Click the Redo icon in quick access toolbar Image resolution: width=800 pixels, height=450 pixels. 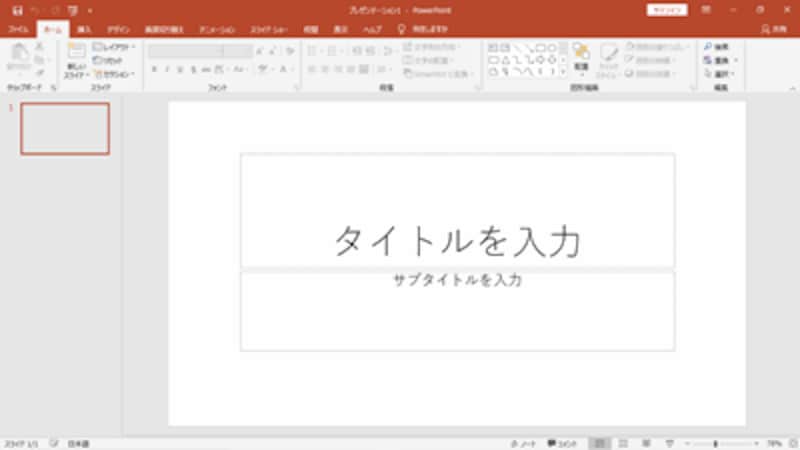(x=55, y=10)
